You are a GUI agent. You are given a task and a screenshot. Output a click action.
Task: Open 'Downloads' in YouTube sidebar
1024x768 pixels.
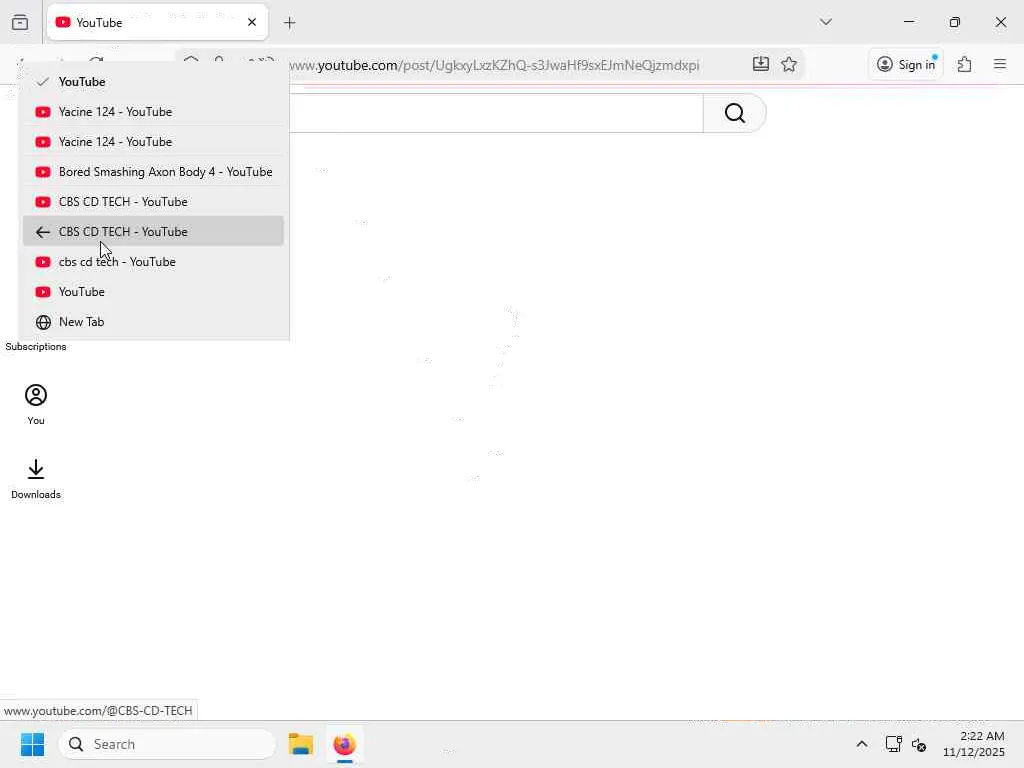pyautogui.click(x=36, y=479)
